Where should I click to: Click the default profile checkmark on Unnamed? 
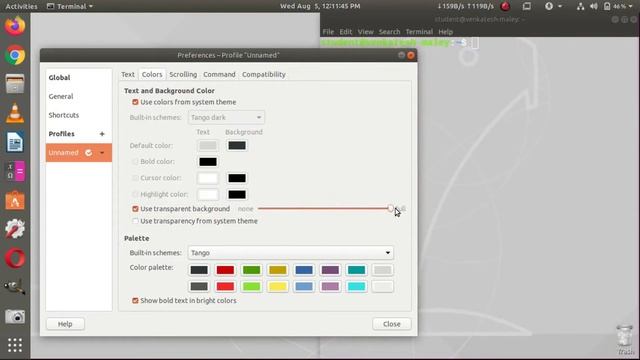point(89,153)
